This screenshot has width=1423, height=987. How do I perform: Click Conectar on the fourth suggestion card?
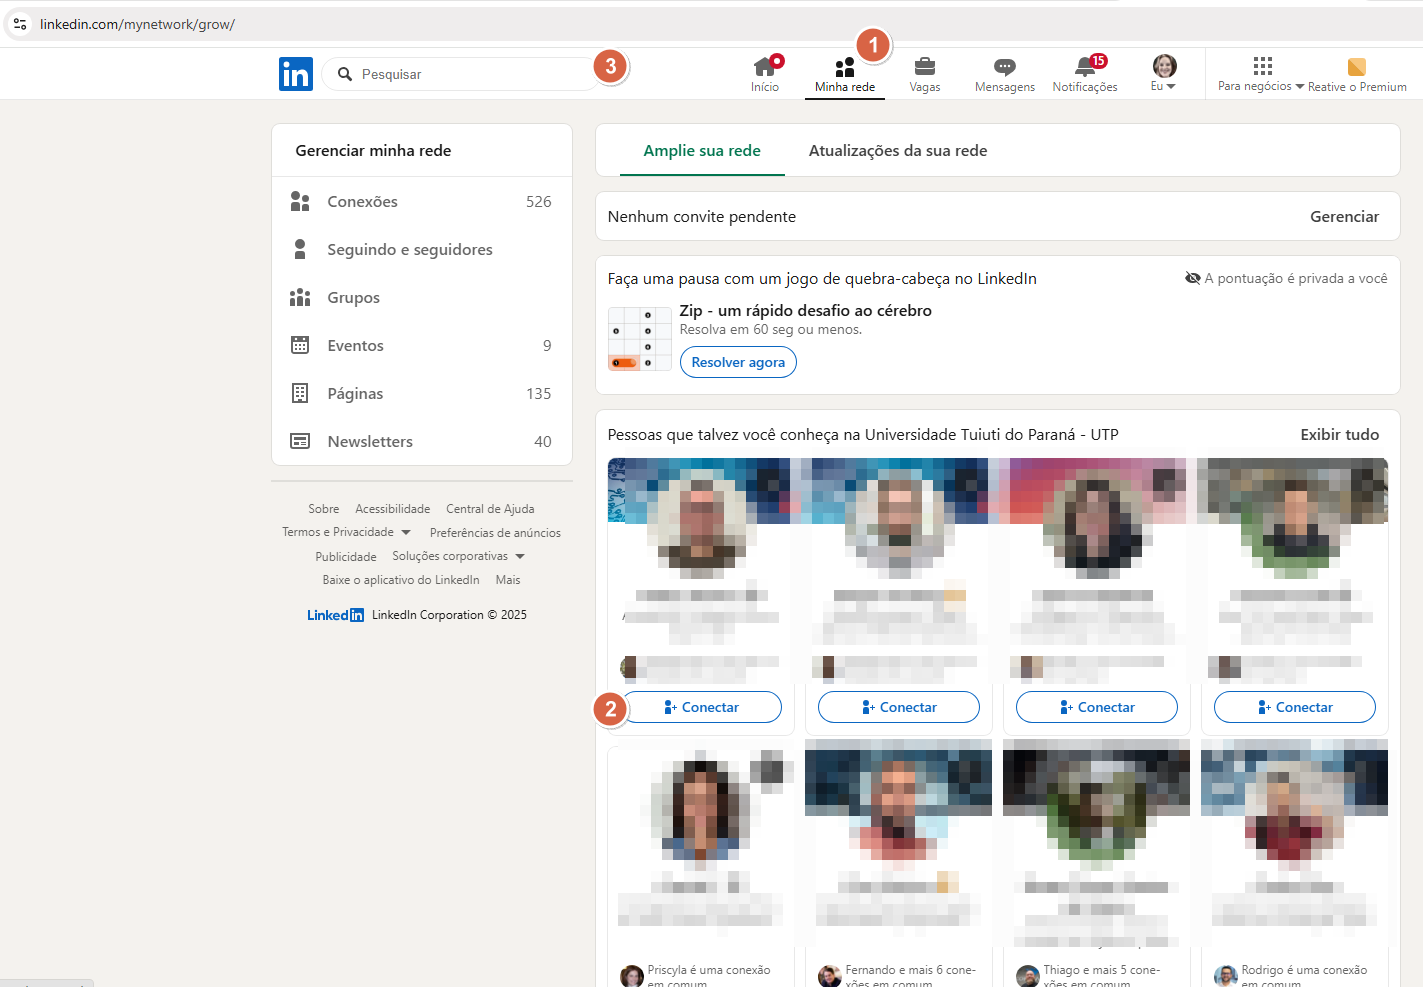[1295, 707]
